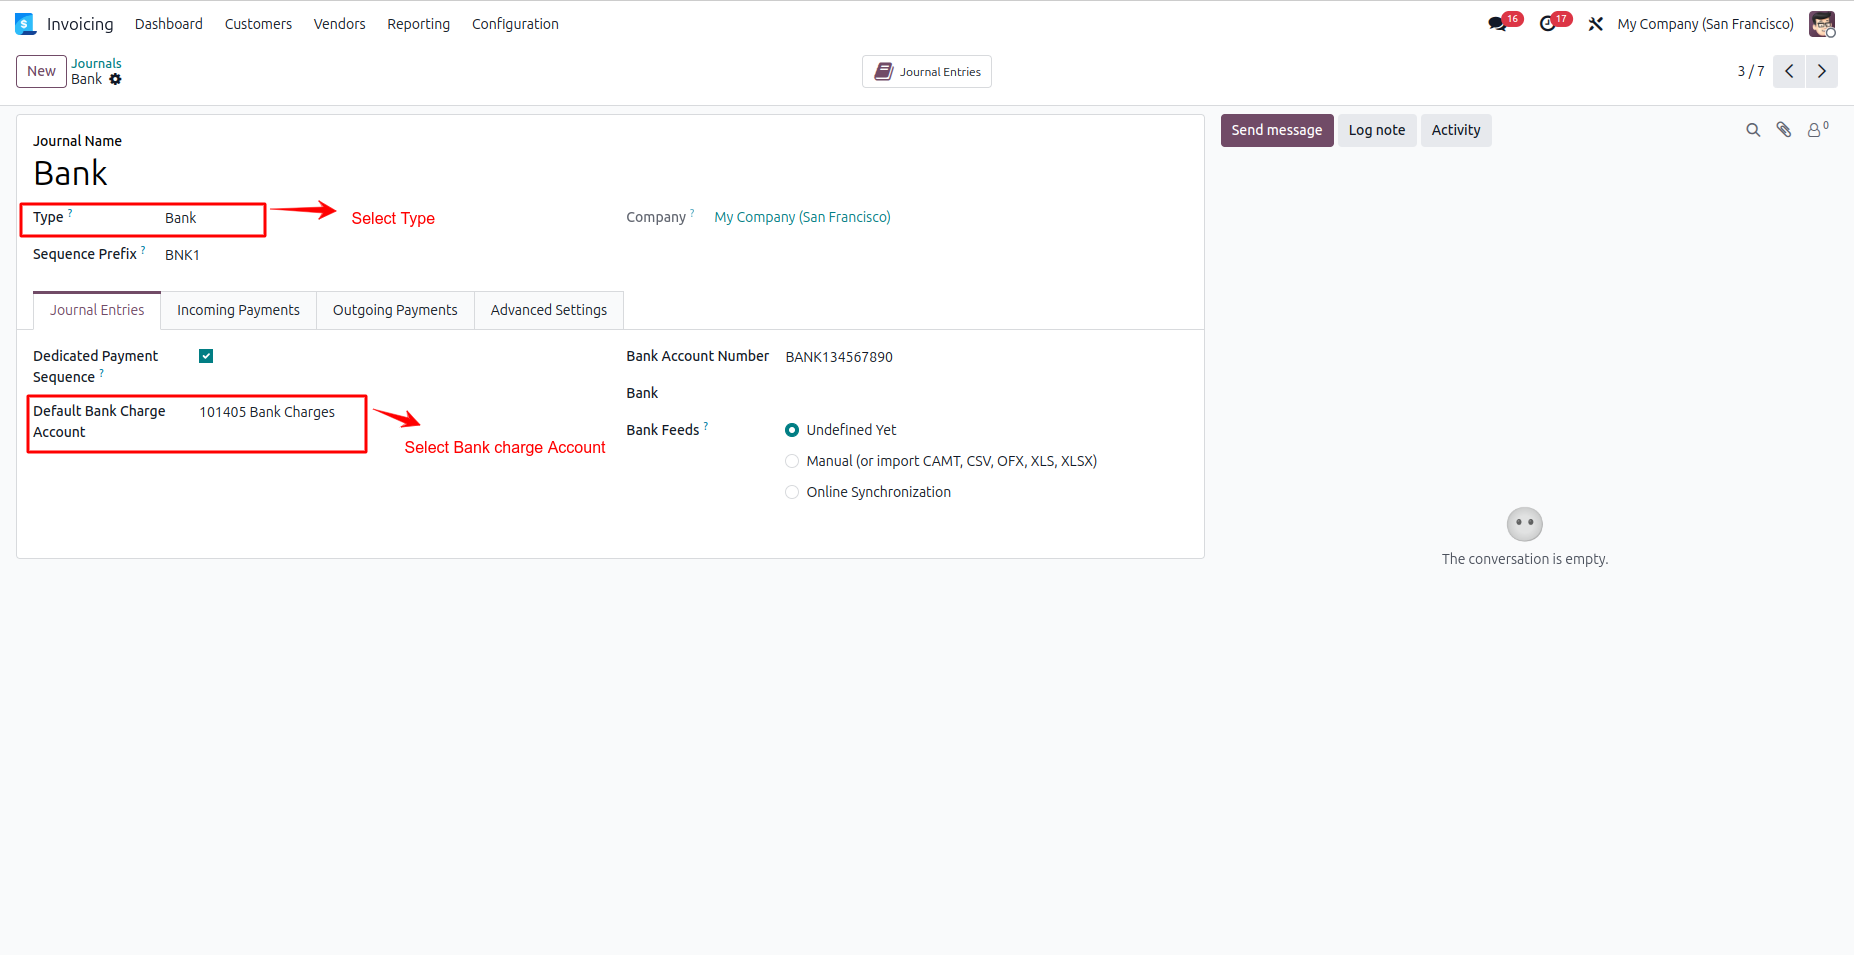Select the Online Synchronization radio button
The width and height of the screenshot is (1854, 955).
click(792, 492)
